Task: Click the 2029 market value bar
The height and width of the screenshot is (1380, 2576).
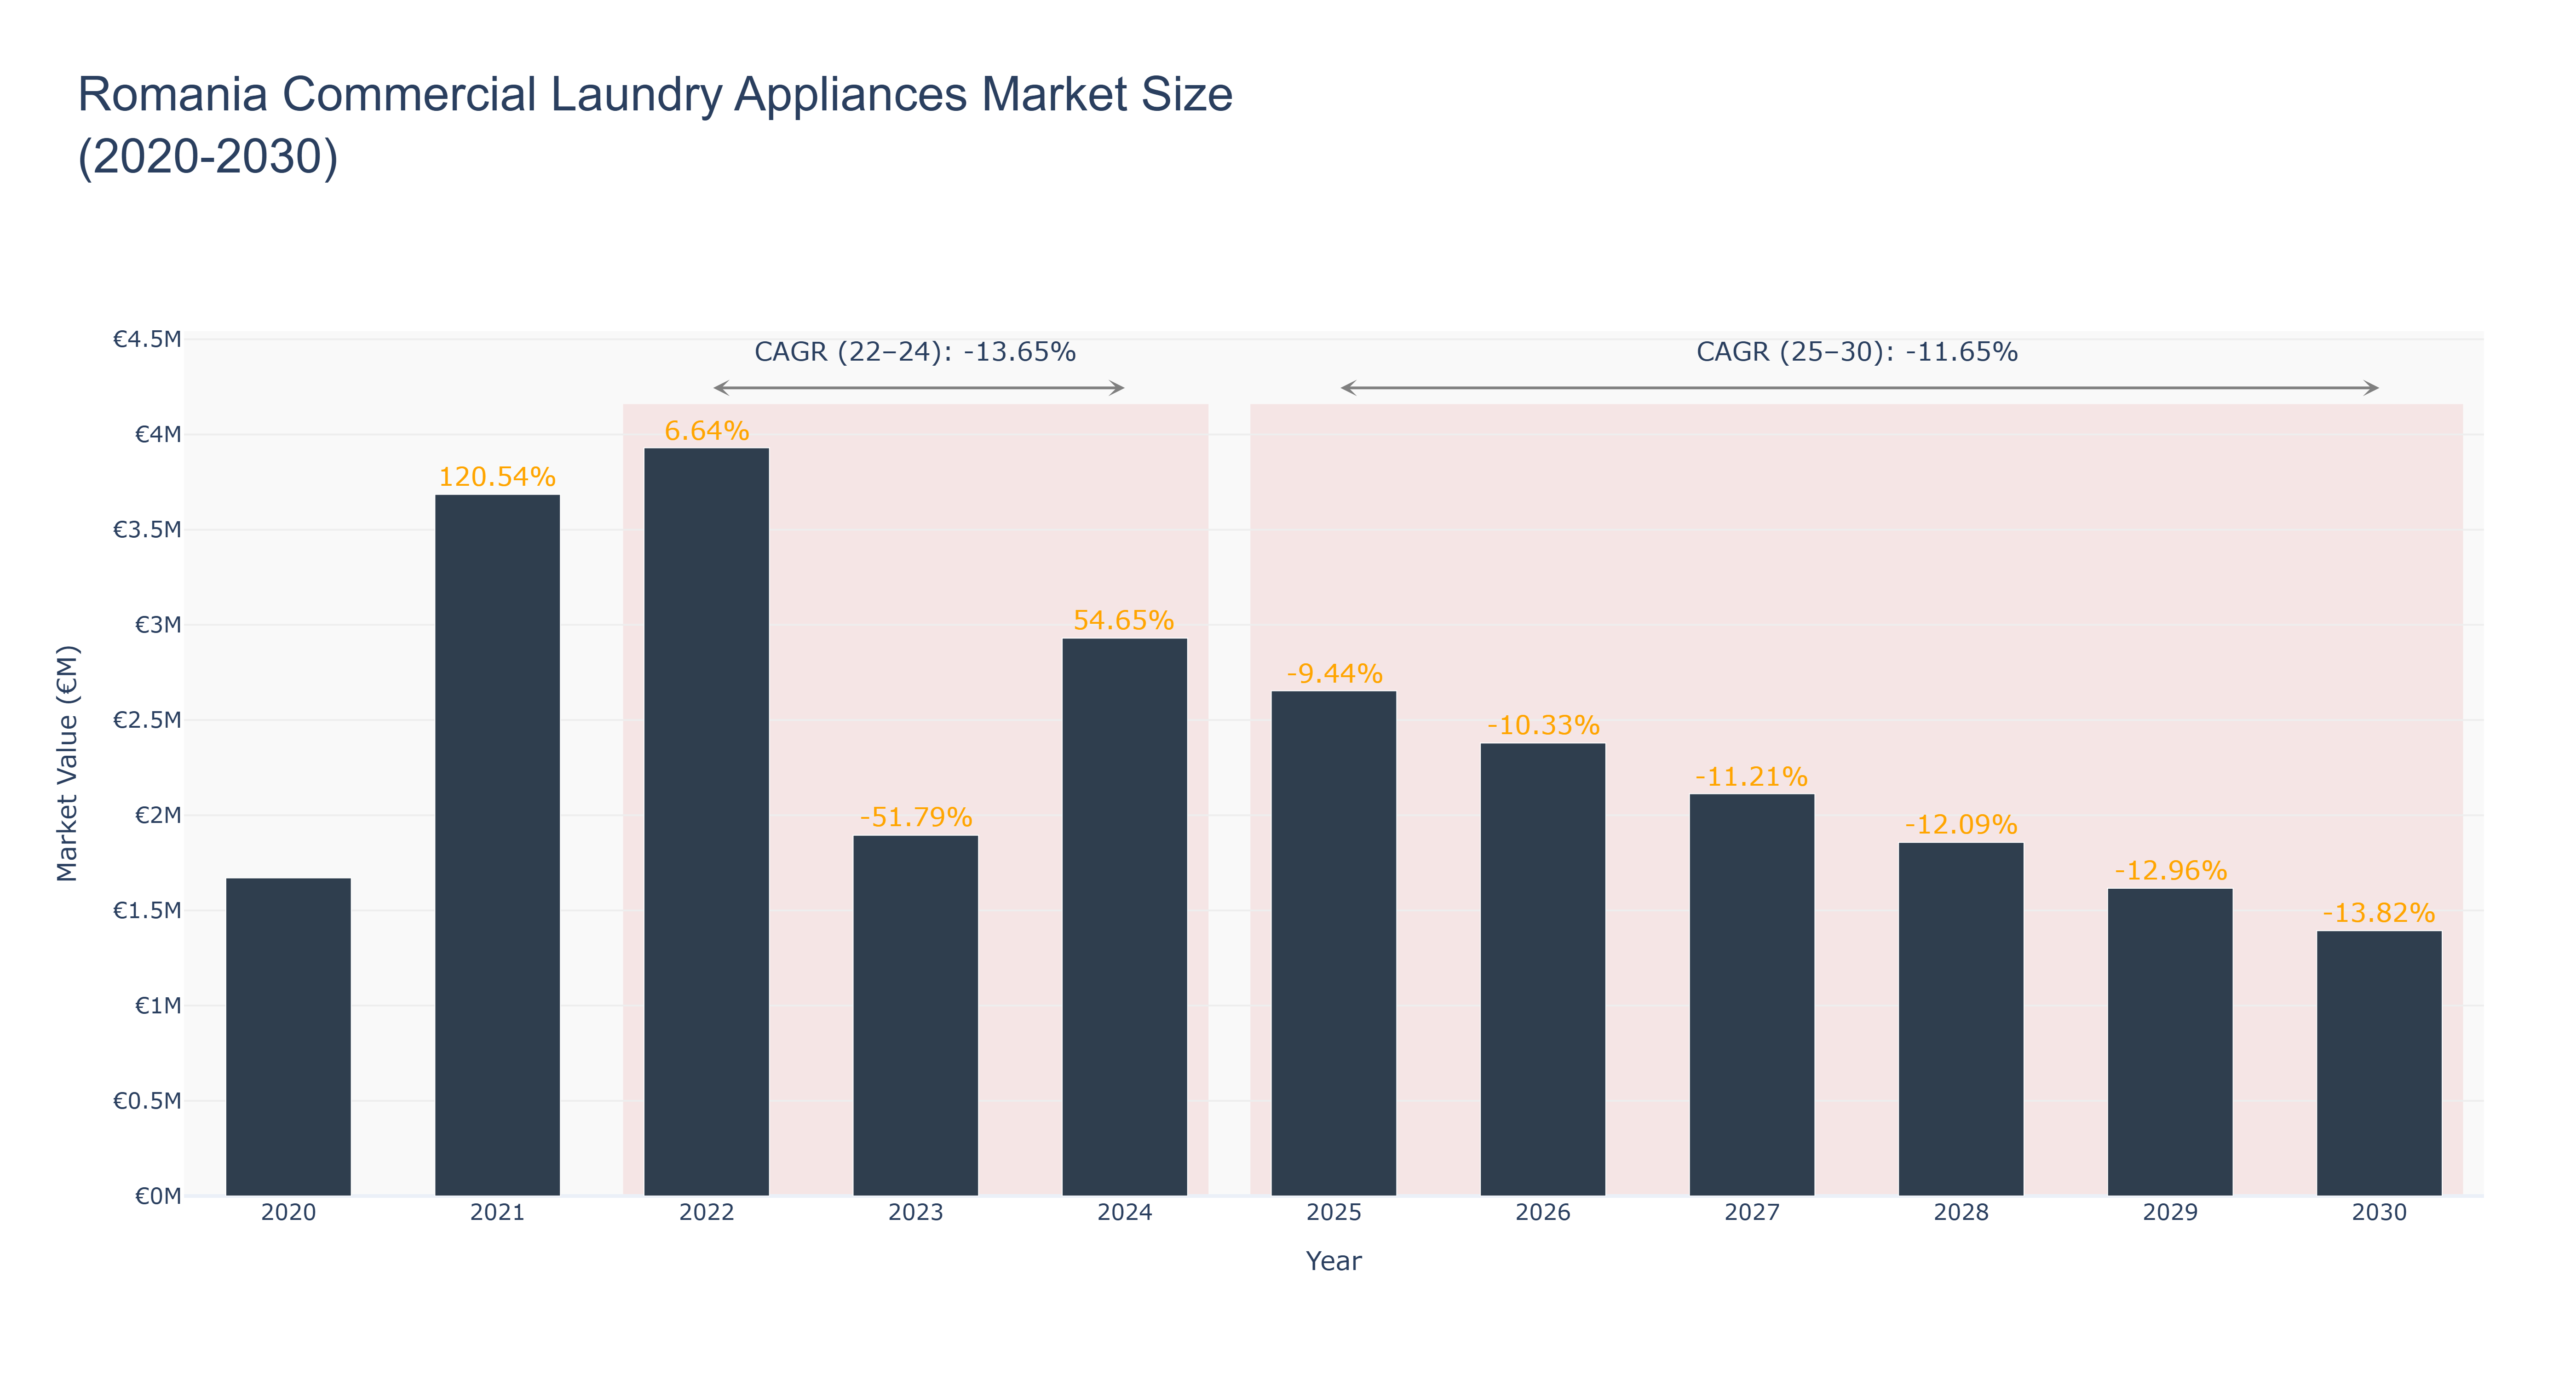Action: click(x=2169, y=1042)
